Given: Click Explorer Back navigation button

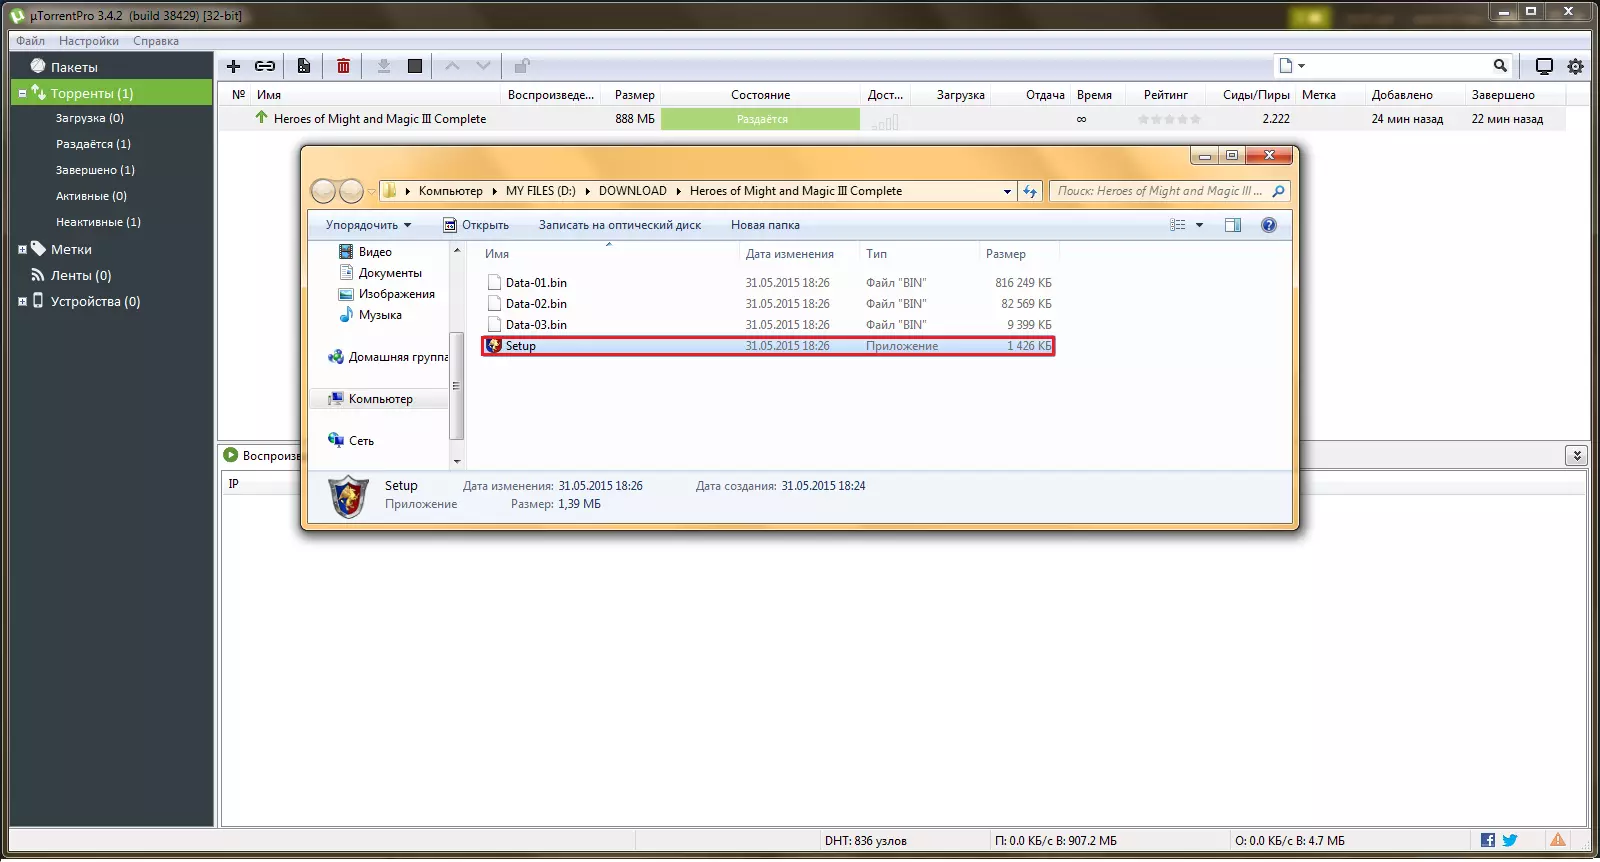Looking at the screenshot, I should click(323, 191).
